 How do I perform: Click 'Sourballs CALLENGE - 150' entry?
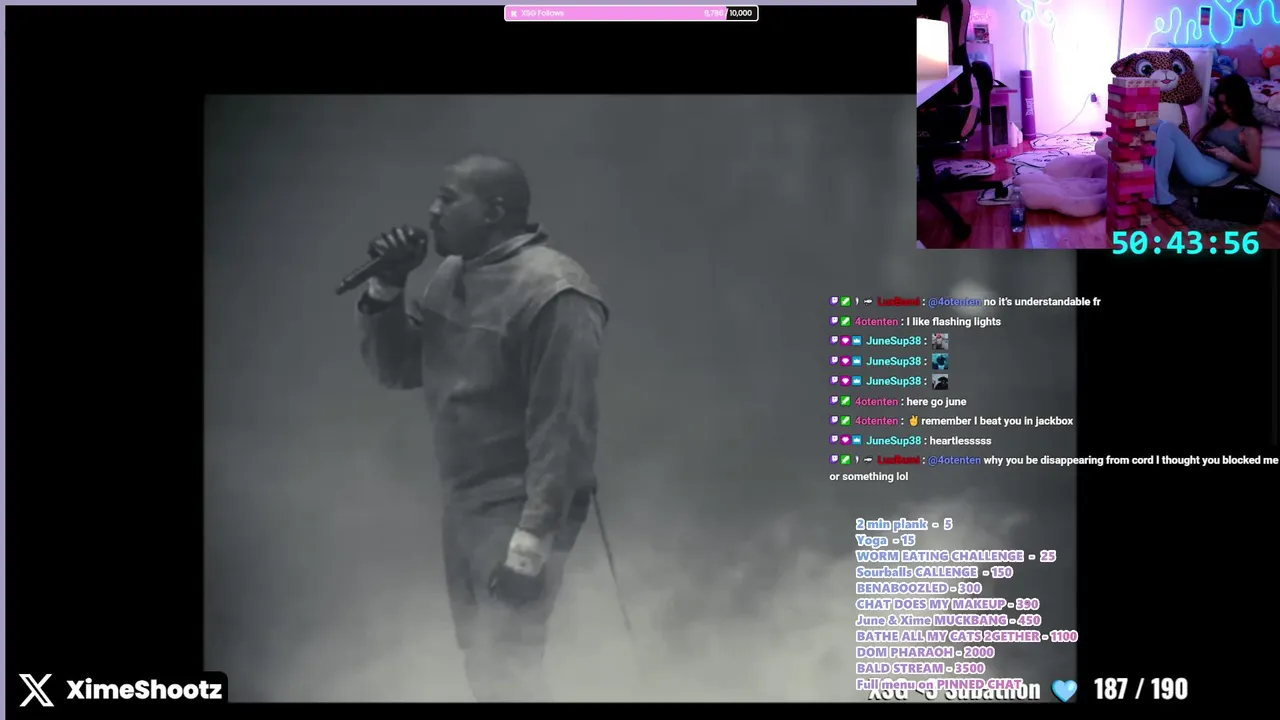934,572
